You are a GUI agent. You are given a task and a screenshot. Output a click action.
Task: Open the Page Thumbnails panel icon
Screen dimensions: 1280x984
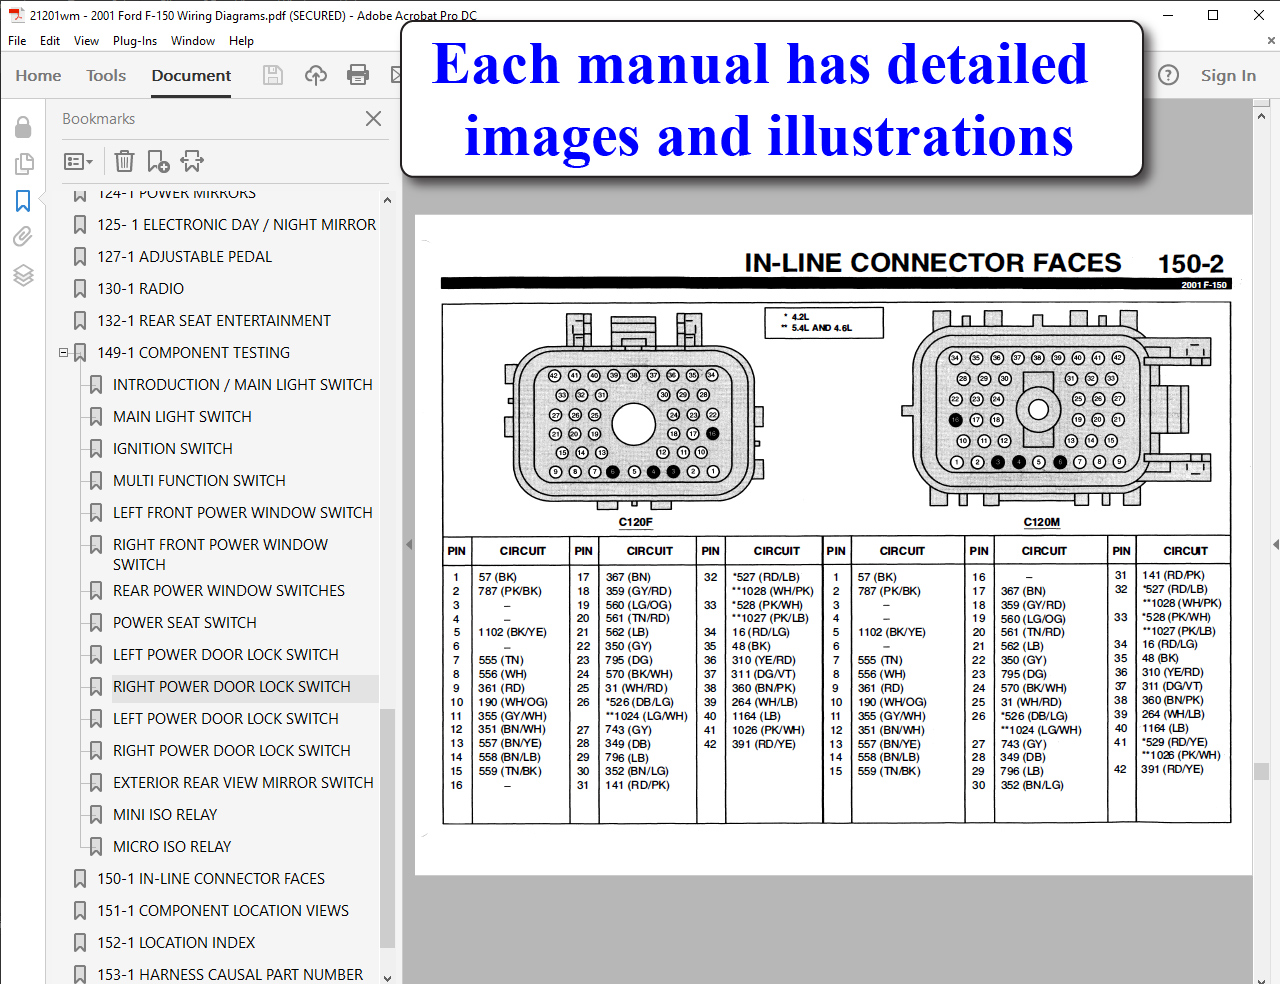coord(23,163)
